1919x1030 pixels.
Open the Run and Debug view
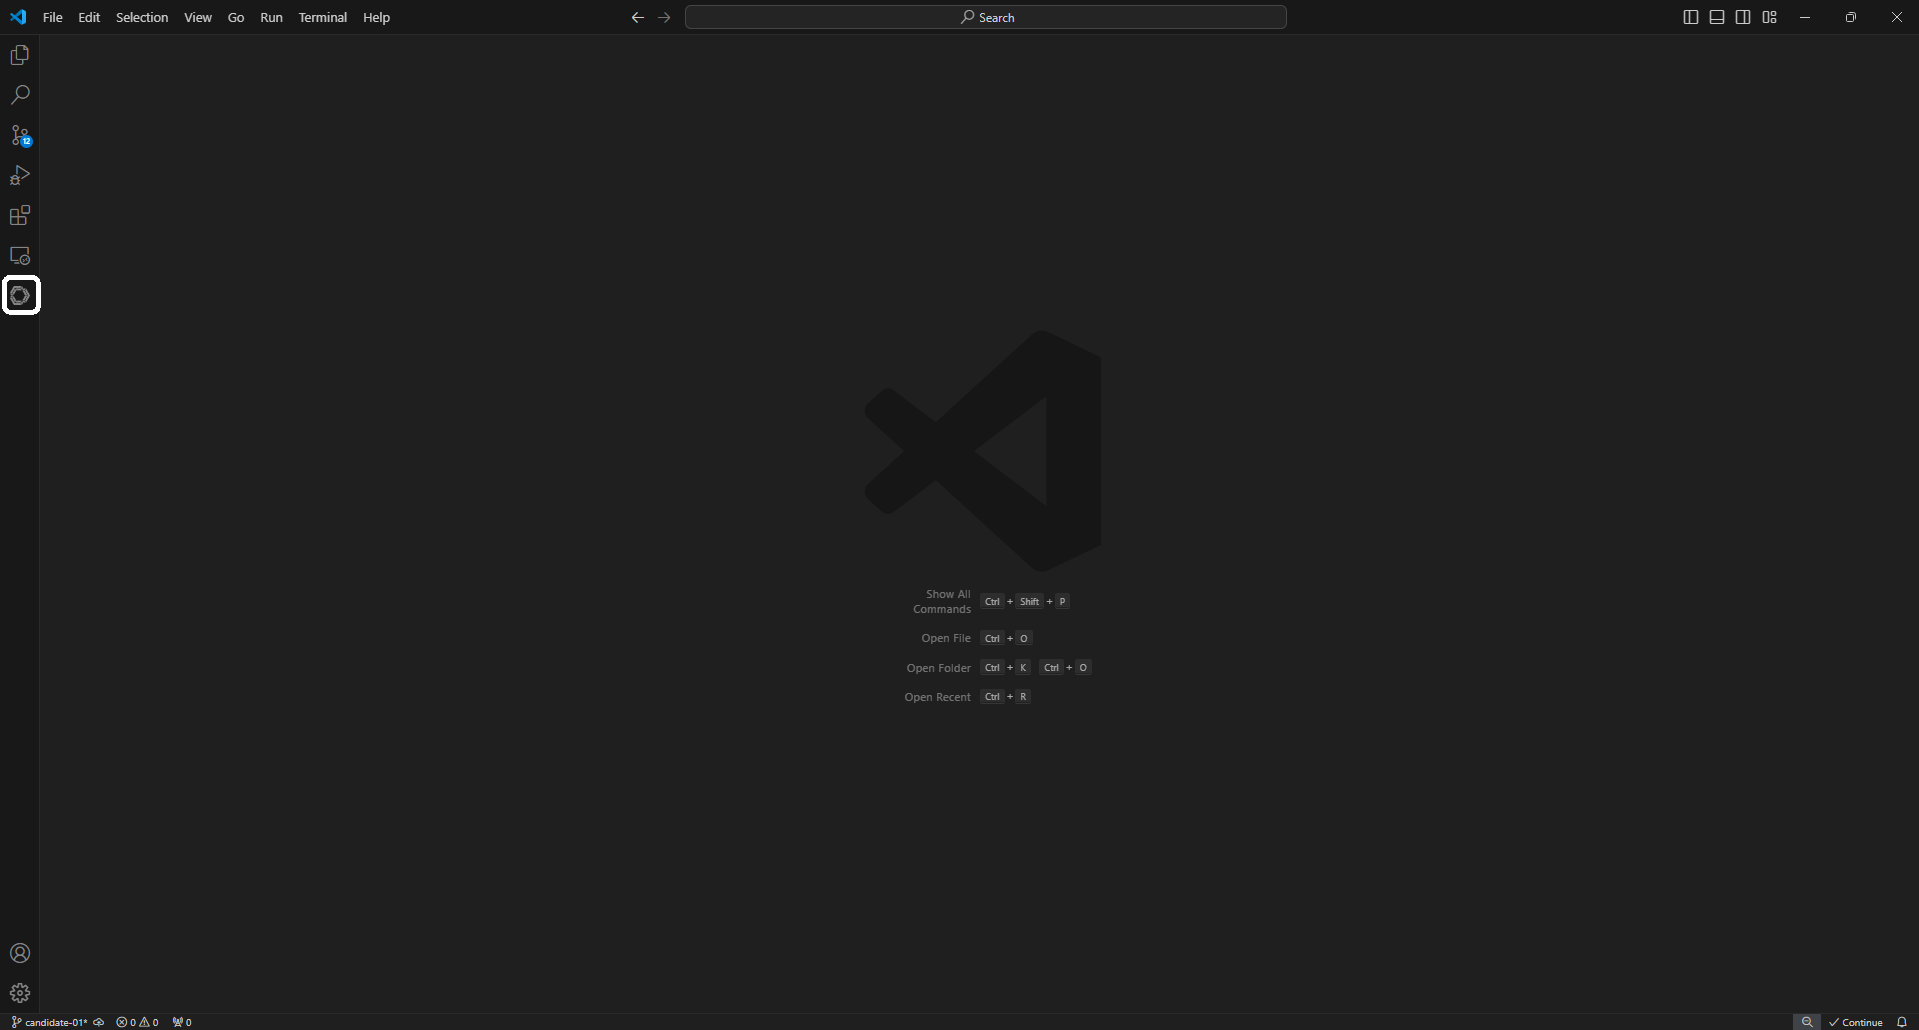20,175
